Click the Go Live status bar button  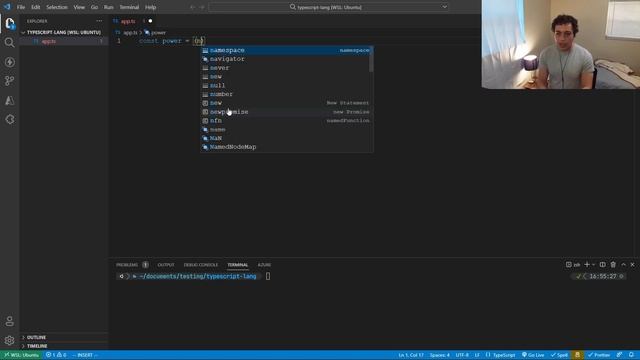point(533,355)
